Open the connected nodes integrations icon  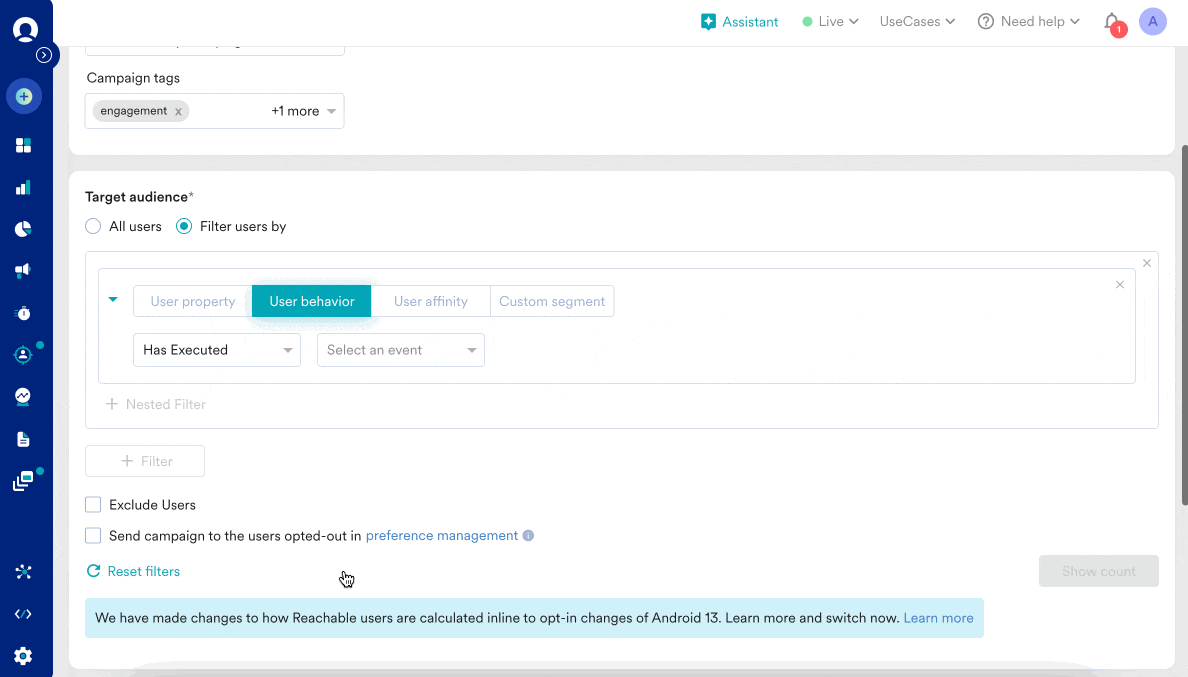23,572
